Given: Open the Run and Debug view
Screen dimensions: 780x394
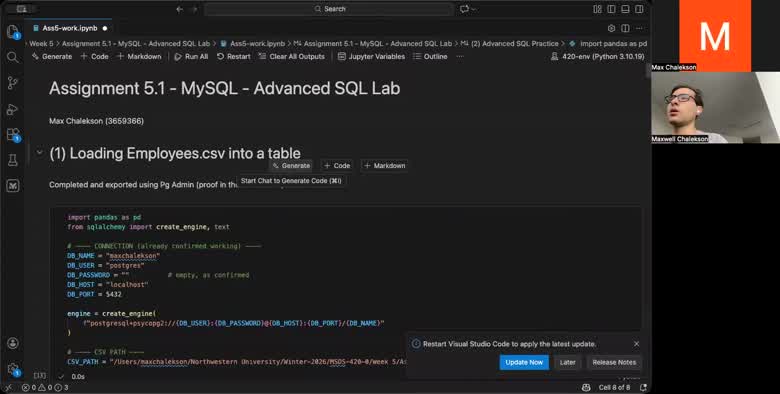Looking at the screenshot, I should tap(13, 109).
